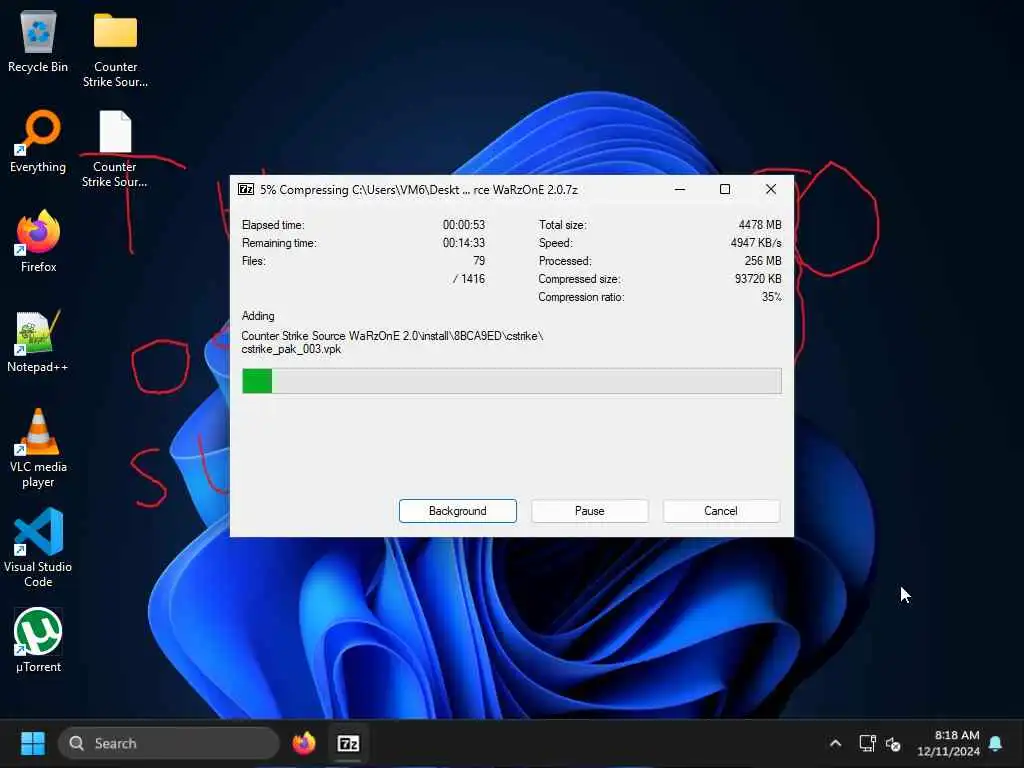This screenshot has width=1024, height=768.
Task: Click the 7-Zip icon in the taskbar
Action: coord(348,743)
